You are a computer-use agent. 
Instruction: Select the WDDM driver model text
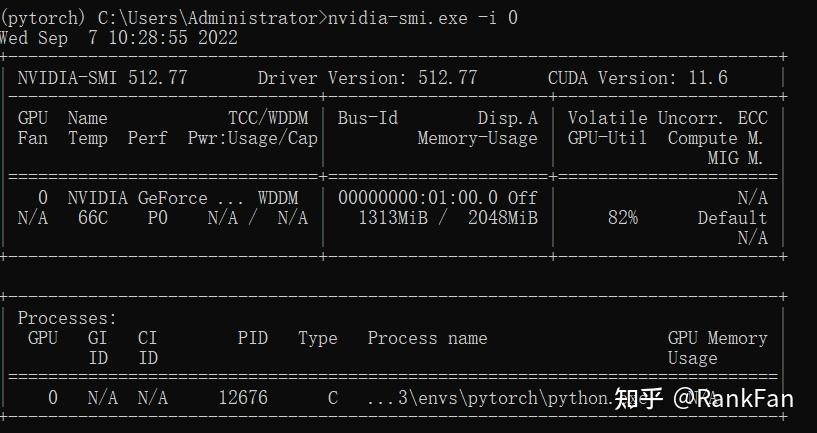(278, 199)
